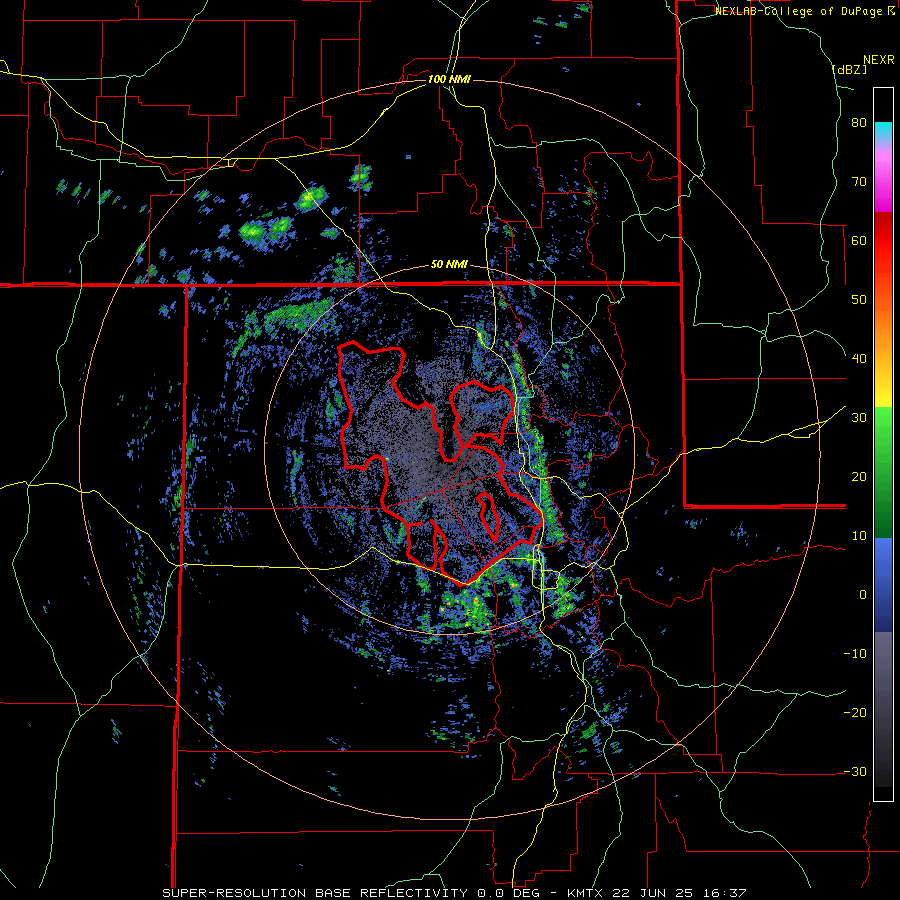This screenshot has width=900, height=900.
Task: Click the 60 value on the dBZ scale
Action: (x=859, y=240)
